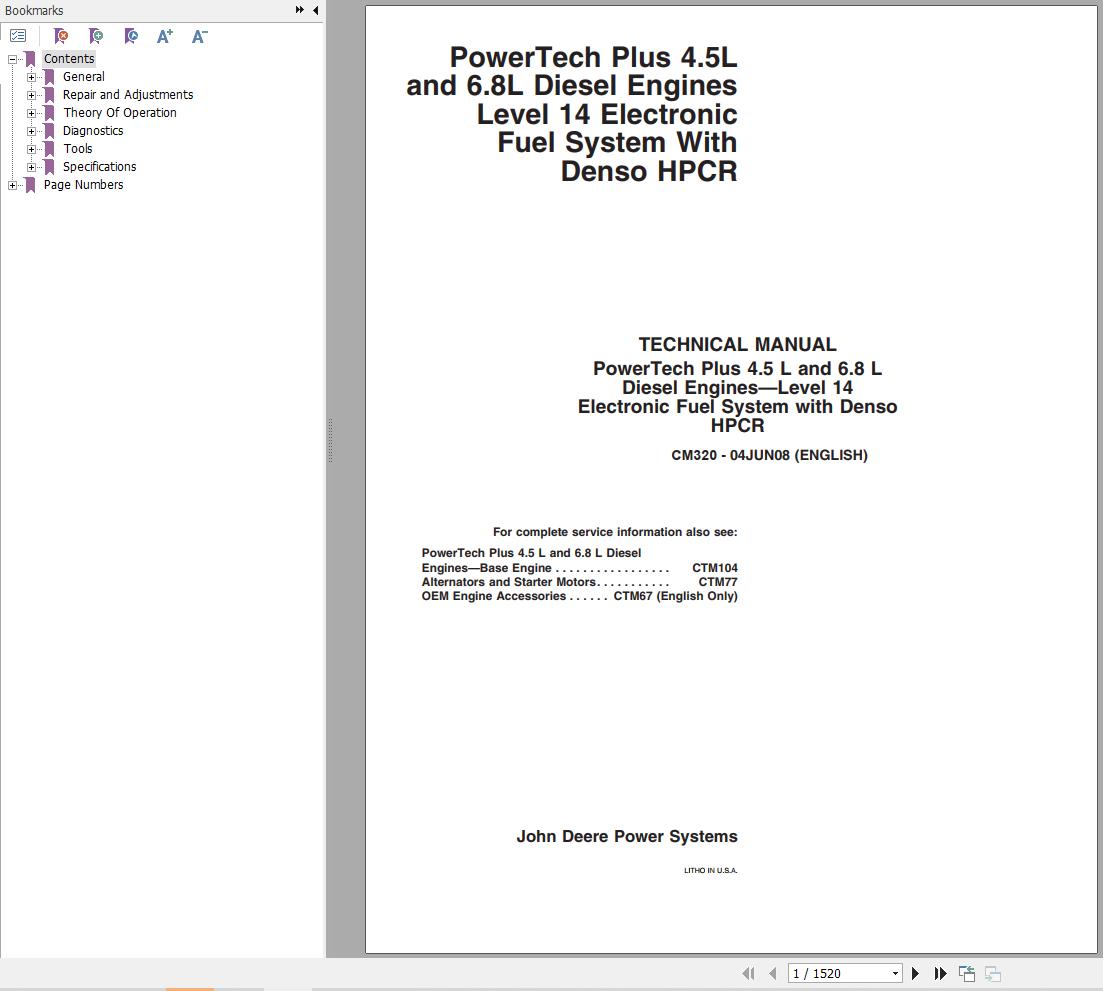The image size is (1103, 991).
Task: Expand the Repair and Adjustments bookmark
Action: coord(31,95)
